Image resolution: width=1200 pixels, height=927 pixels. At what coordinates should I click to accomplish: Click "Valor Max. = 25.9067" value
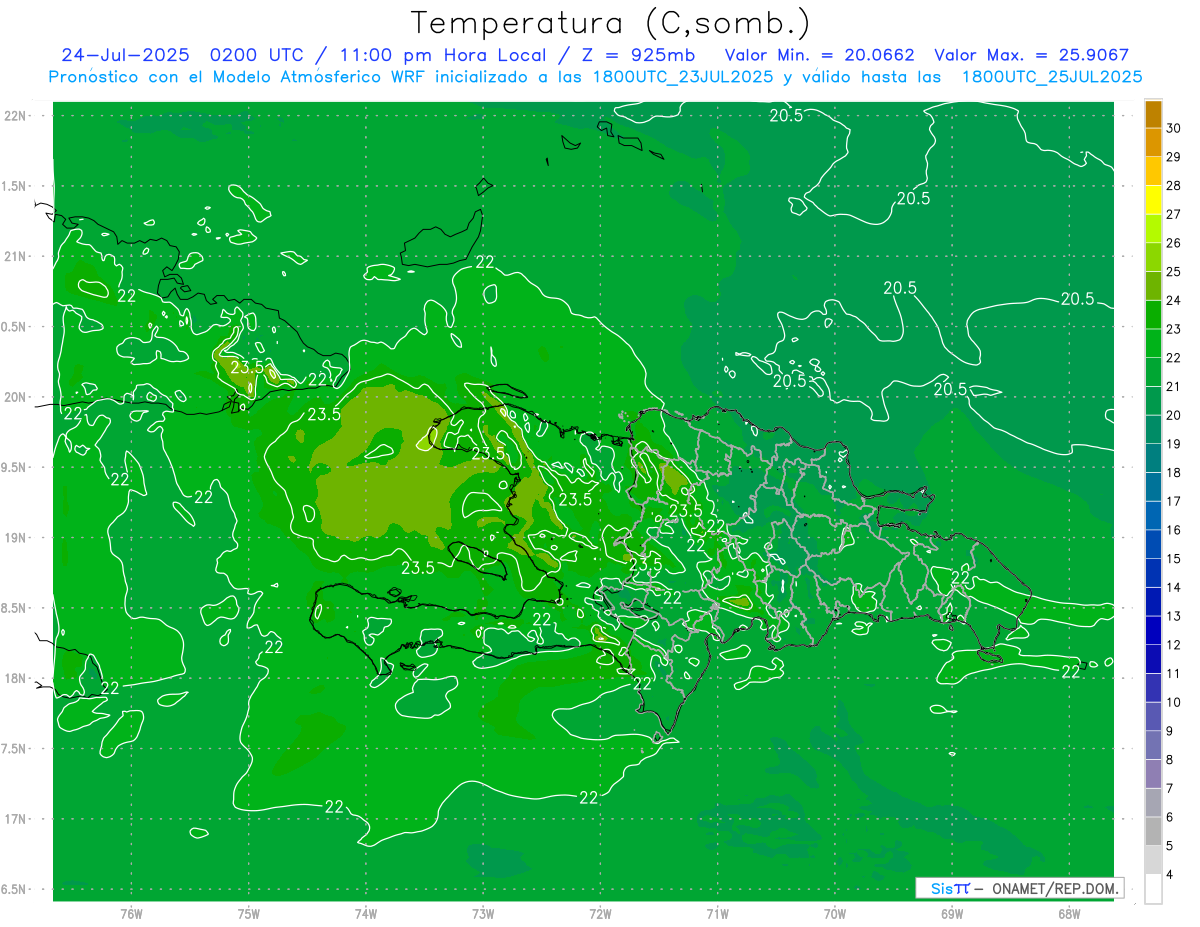coord(1032,55)
